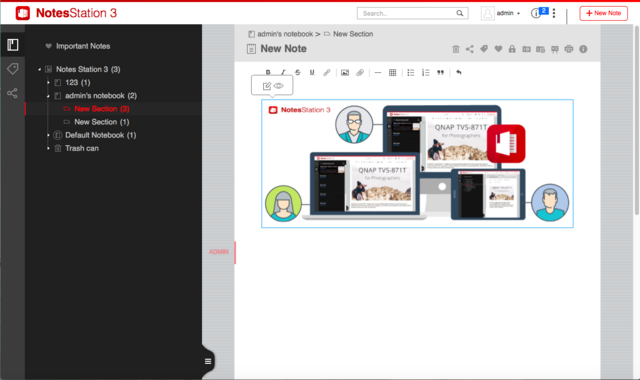Screen dimensions: 640x380
Task: Click the New Note title
Action: tap(283, 49)
